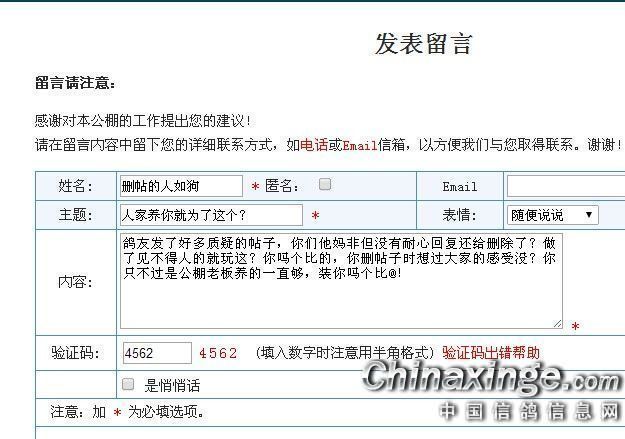625x439 pixels.
Task: Click the 留言请注意 notice heading
Action: (x=75, y=83)
